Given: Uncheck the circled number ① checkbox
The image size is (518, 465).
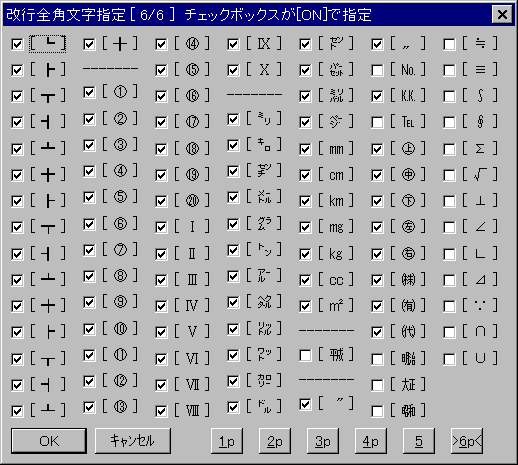Looking at the screenshot, I should point(89,92).
